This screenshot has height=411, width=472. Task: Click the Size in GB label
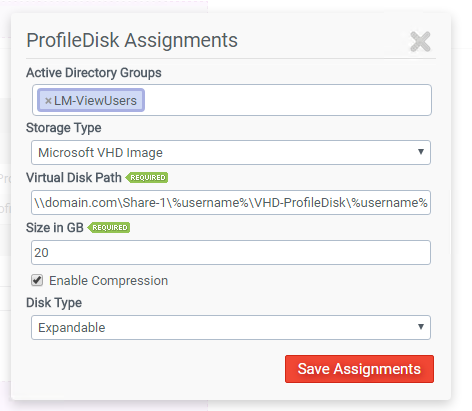(x=55, y=228)
